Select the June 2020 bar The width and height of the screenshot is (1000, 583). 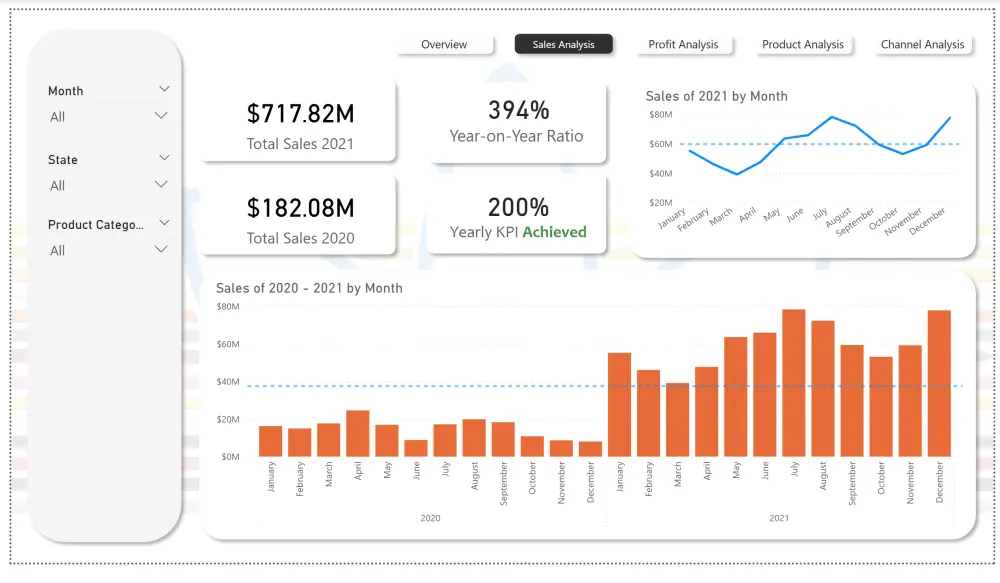click(416, 448)
